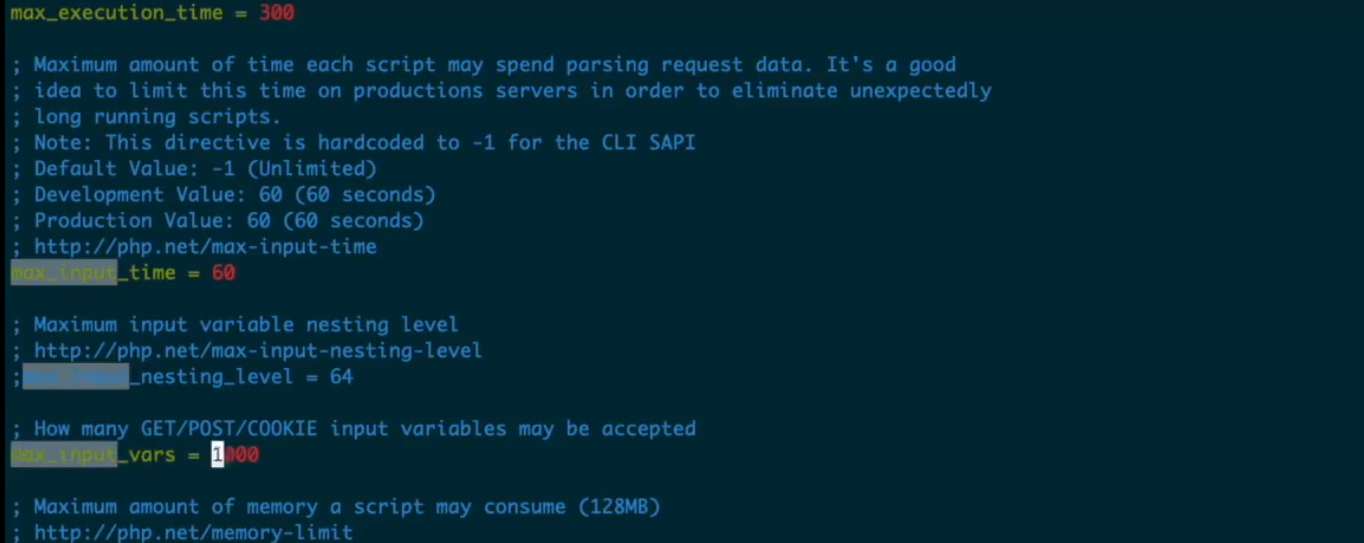
Task: Click the "GET/POST/COOKIE" text in the comment
Action: click(x=229, y=428)
